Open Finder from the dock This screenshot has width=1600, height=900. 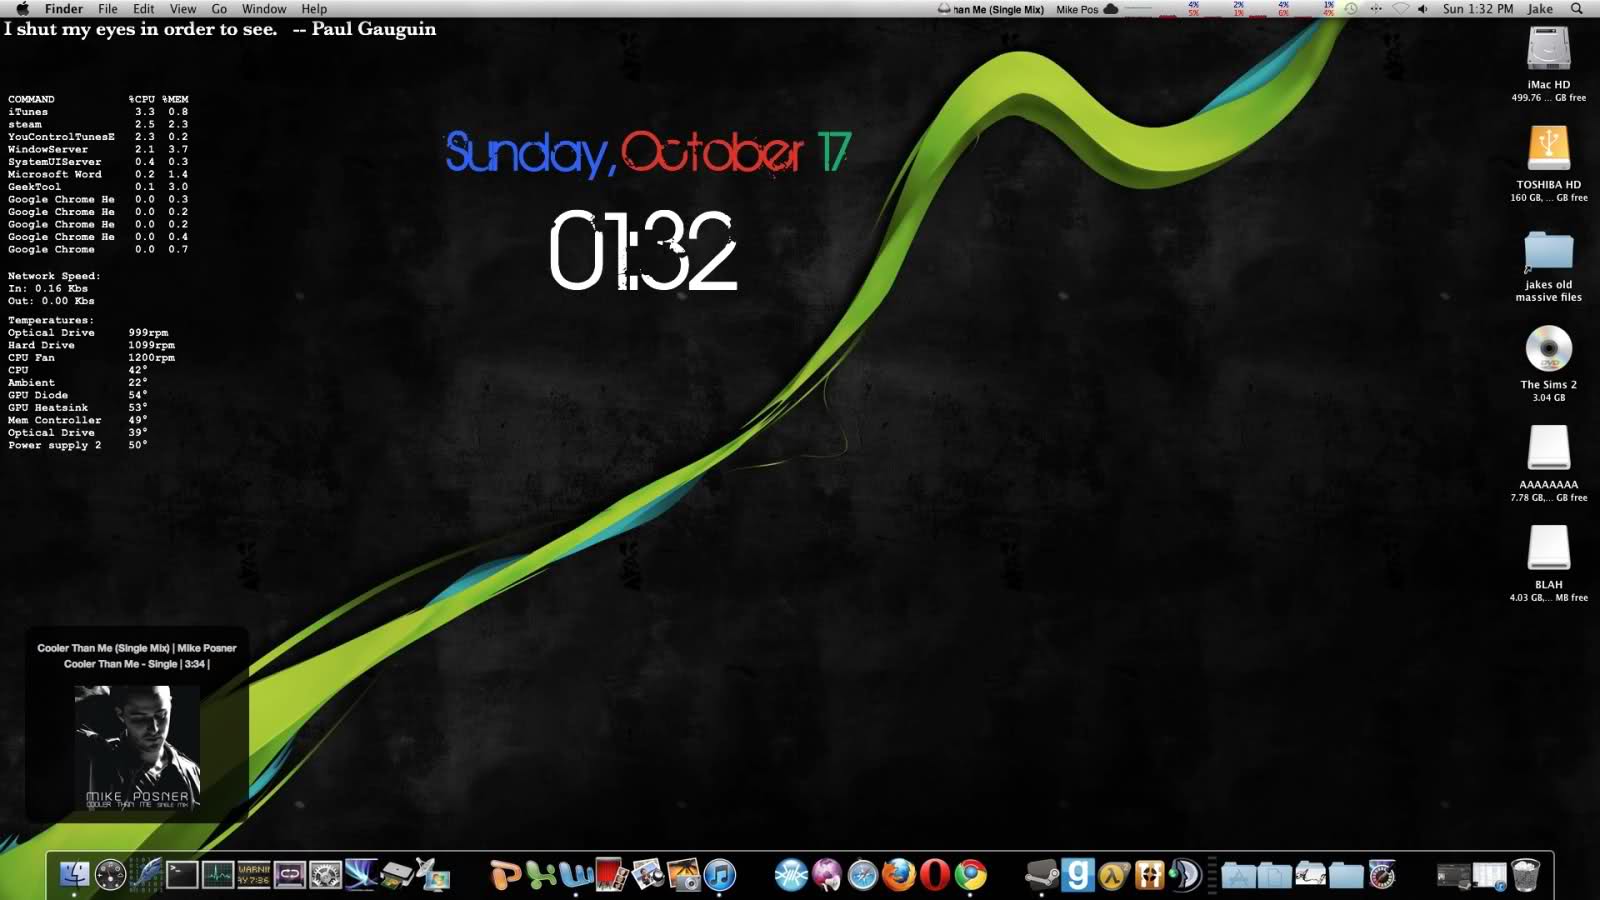(75, 875)
